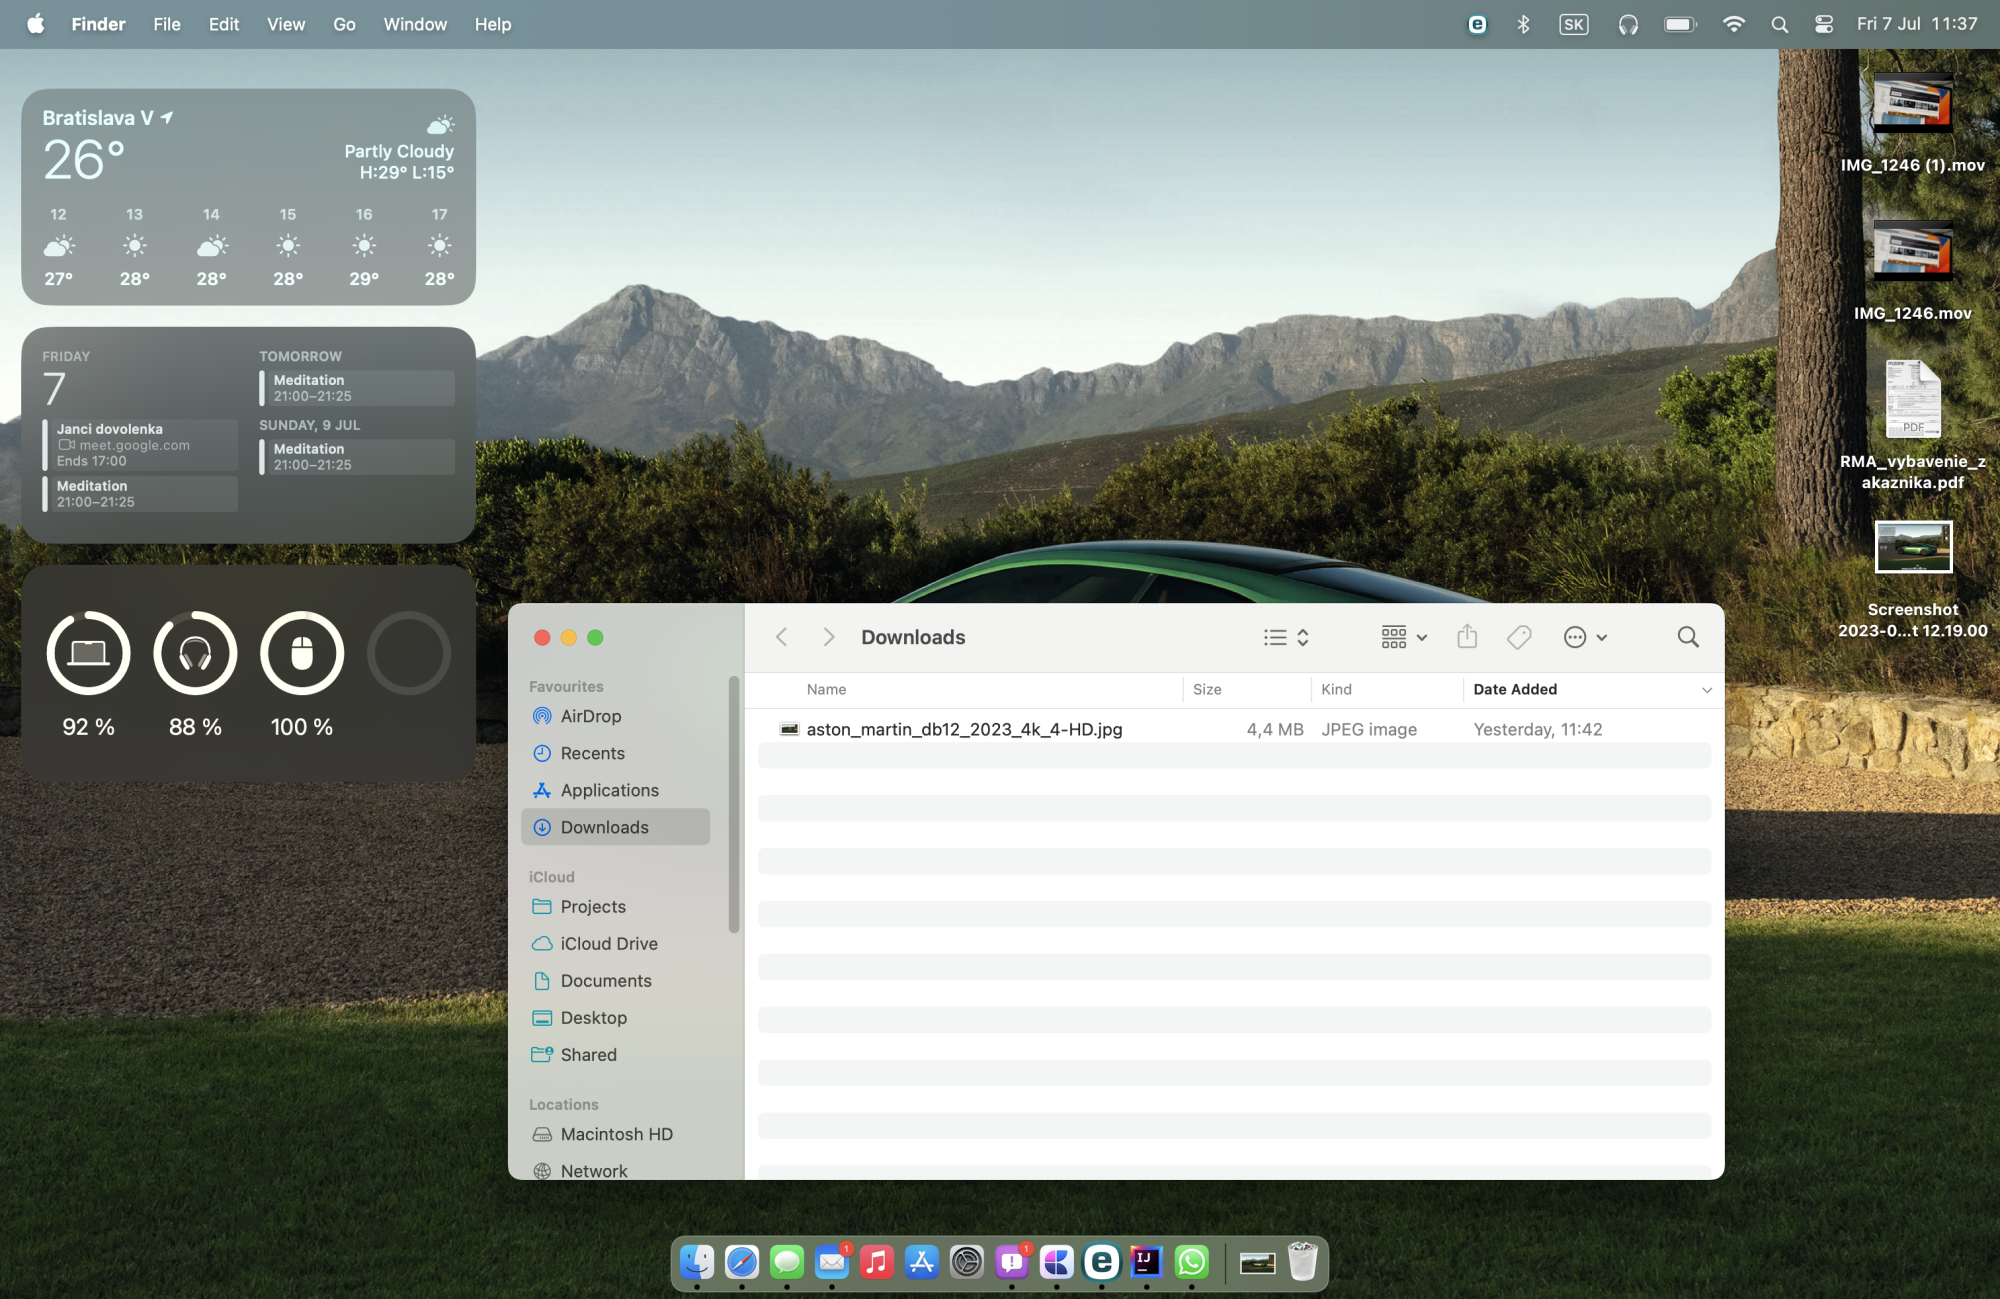Switch SK input source in menu bar
2000x1299 pixels.
1573,24
